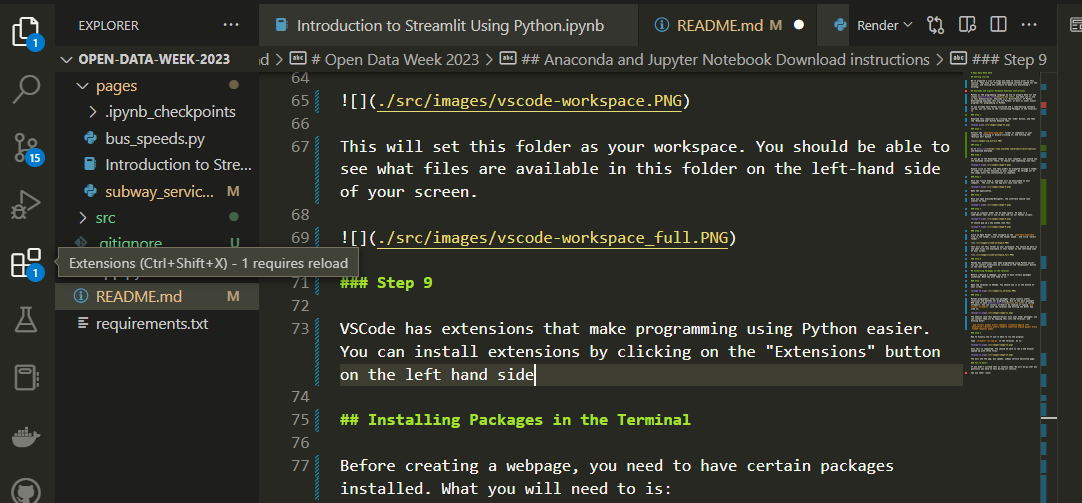Click the M status of subway_servic... file
The image size is (1082, 503).
[x=233, y=191]
